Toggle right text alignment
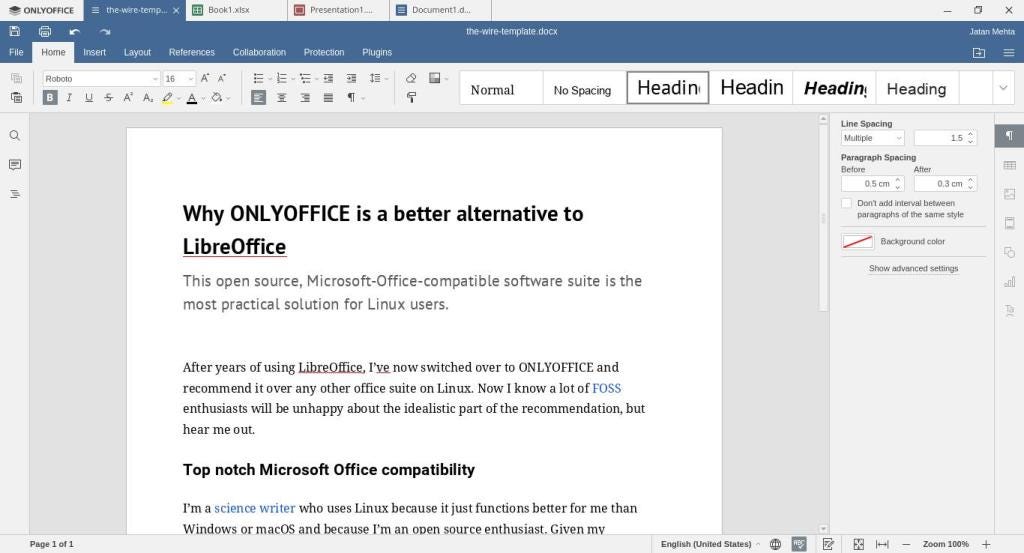 tap(305, 98)
